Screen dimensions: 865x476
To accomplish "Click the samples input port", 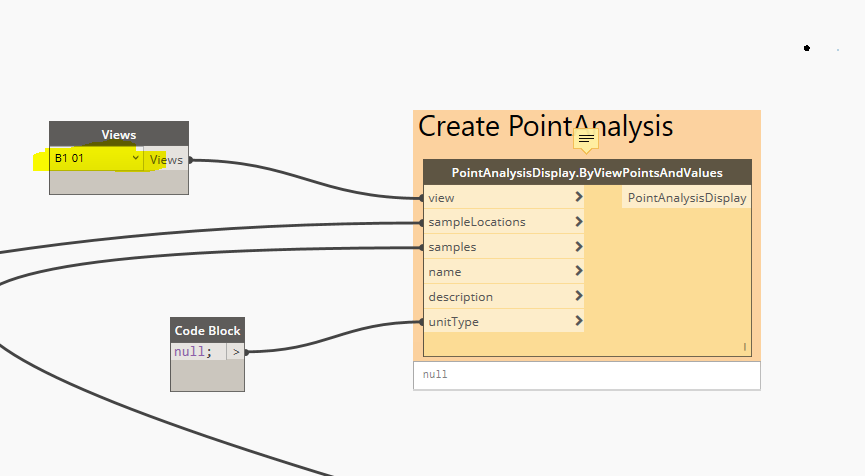I will click(x=504, y=247).
